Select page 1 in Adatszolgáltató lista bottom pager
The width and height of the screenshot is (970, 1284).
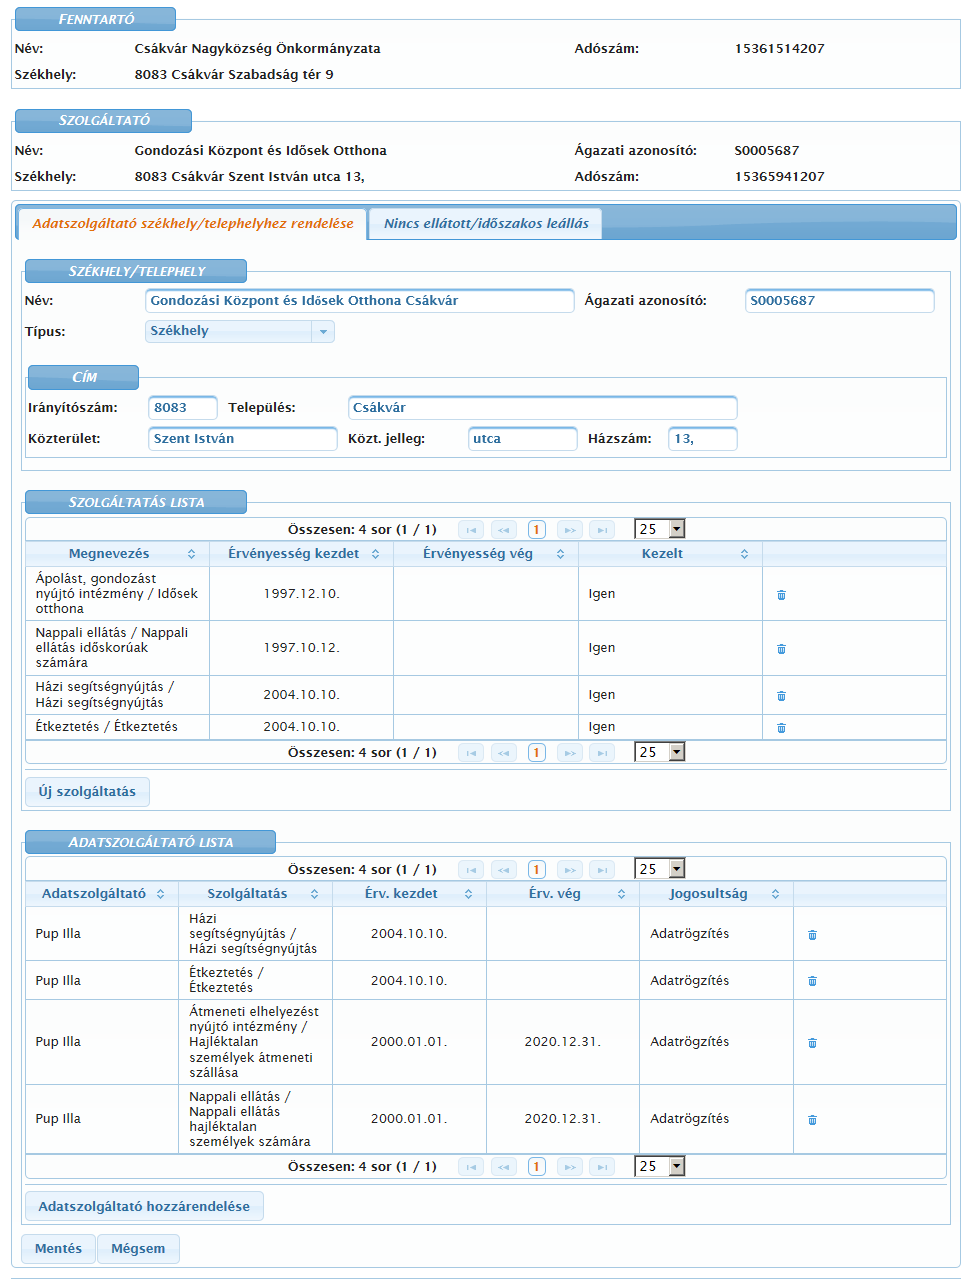point(537,1167)
